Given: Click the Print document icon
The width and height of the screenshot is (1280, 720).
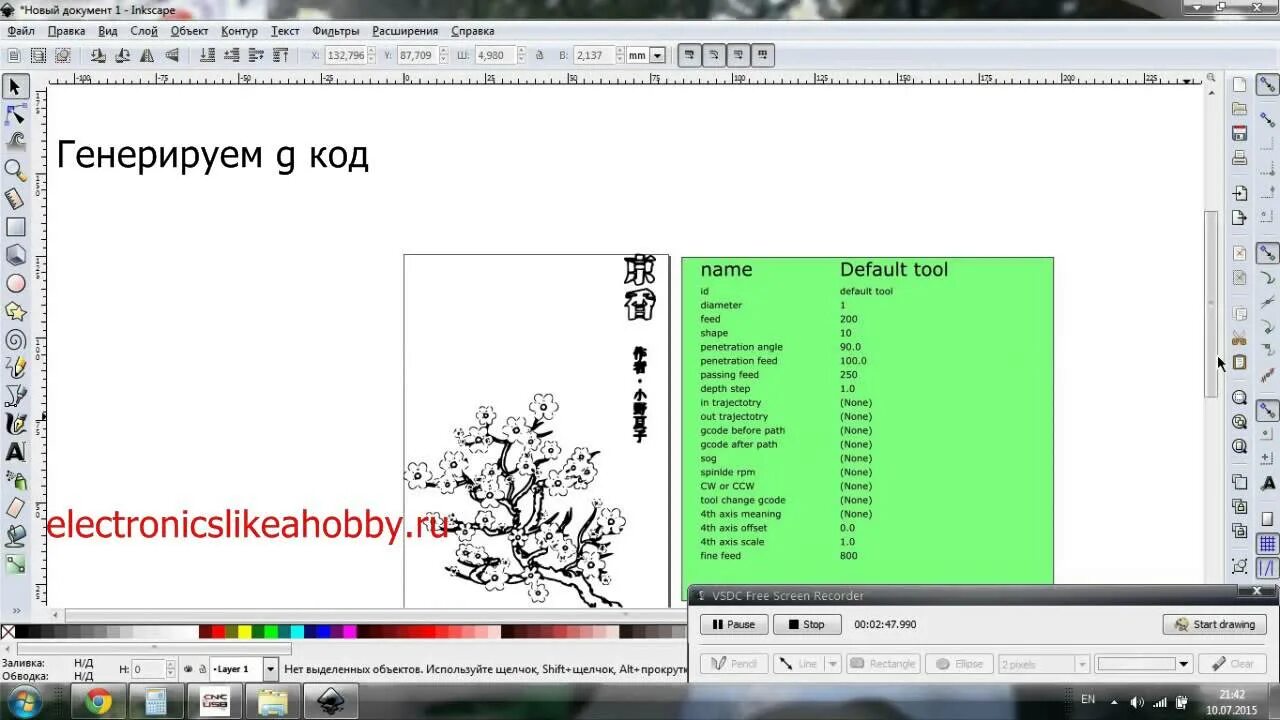Looking at the screenshot, I should 1239,158.
